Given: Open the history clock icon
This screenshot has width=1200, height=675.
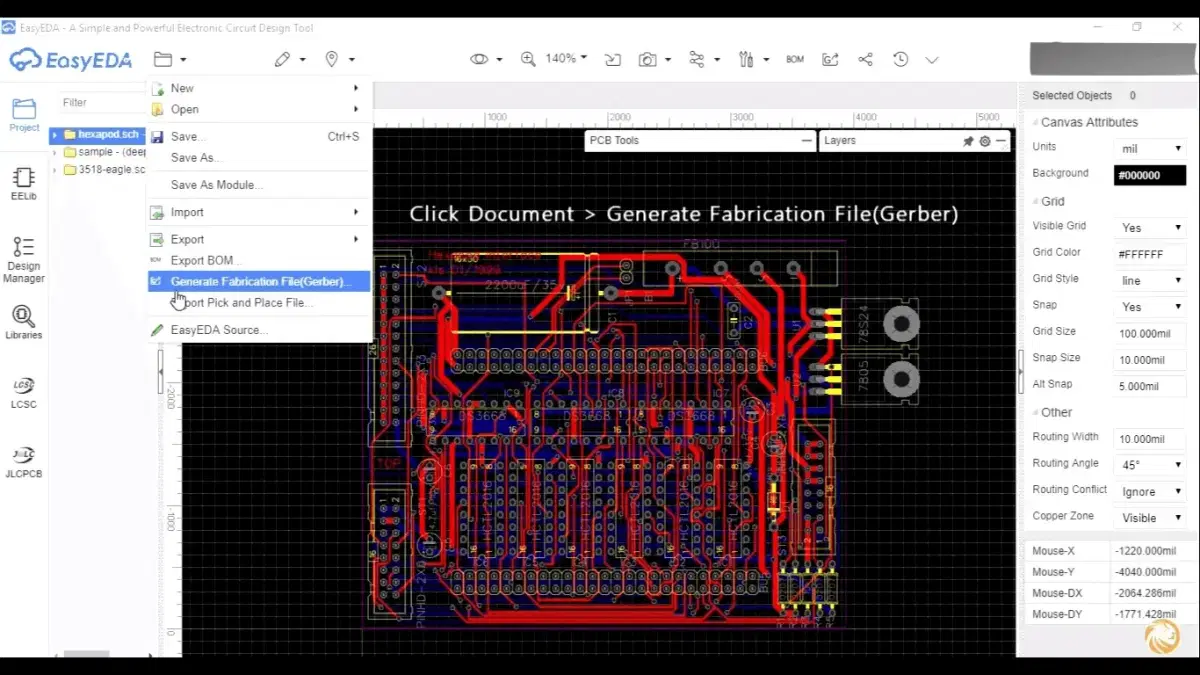Looking at the screenshot, I should (x=900, y=60).
